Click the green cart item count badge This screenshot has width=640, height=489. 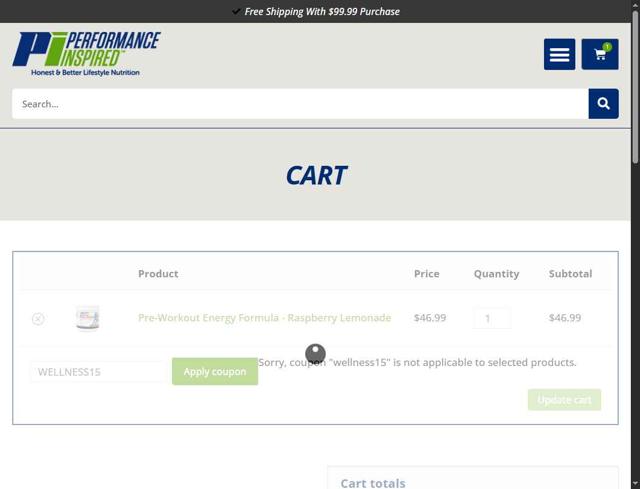click(x=607, y=47)
